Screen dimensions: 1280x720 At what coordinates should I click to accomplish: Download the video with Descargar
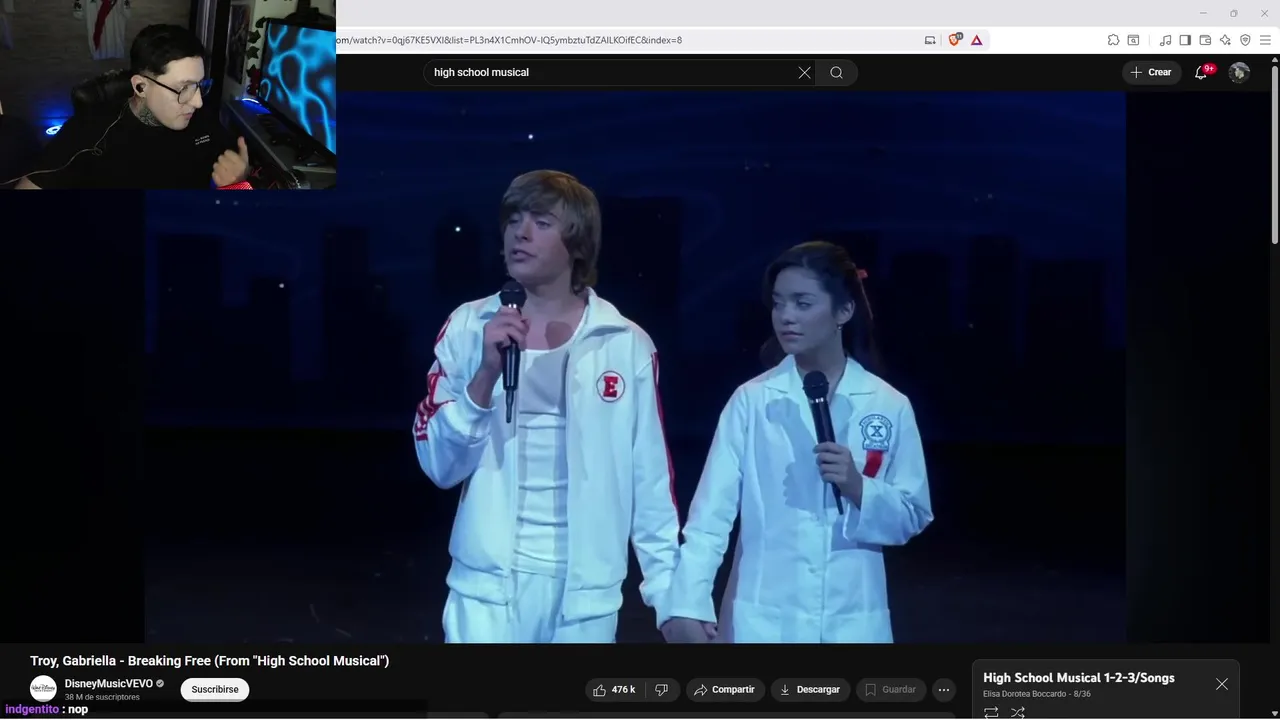coord(810,690)
